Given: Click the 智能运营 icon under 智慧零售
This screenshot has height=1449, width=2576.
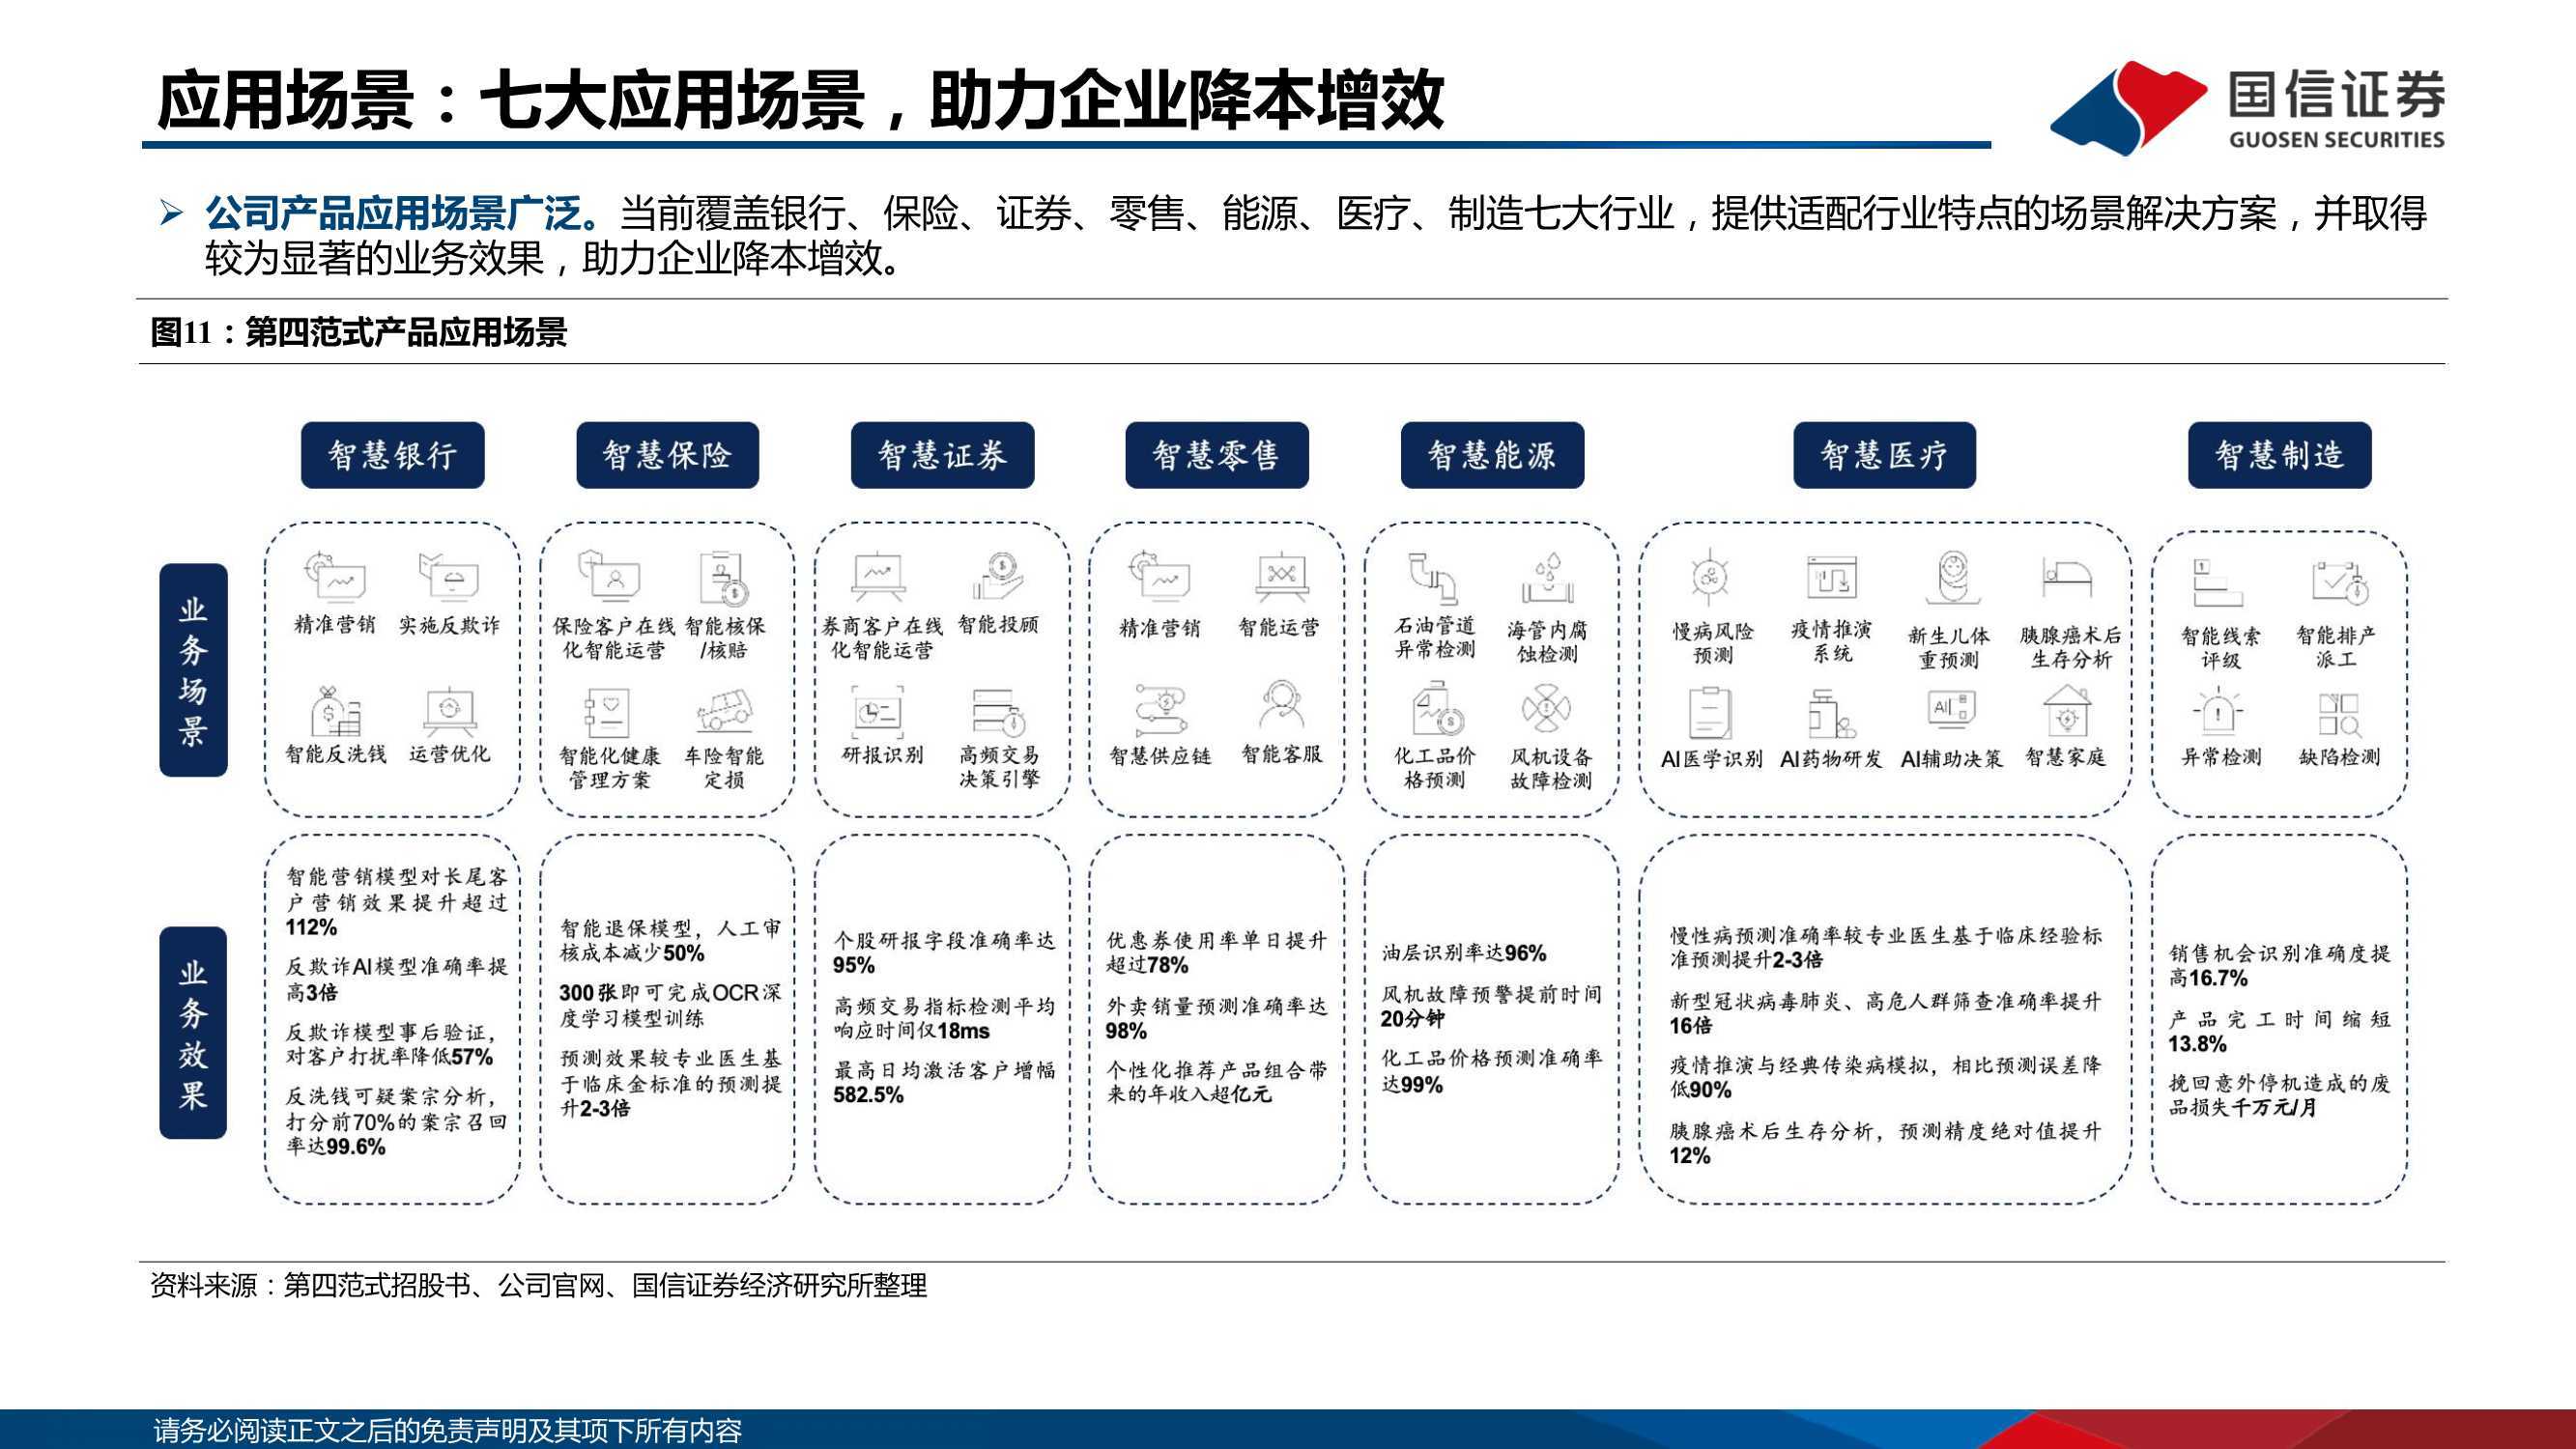Looking at the screenshot, I should 1281,577.
